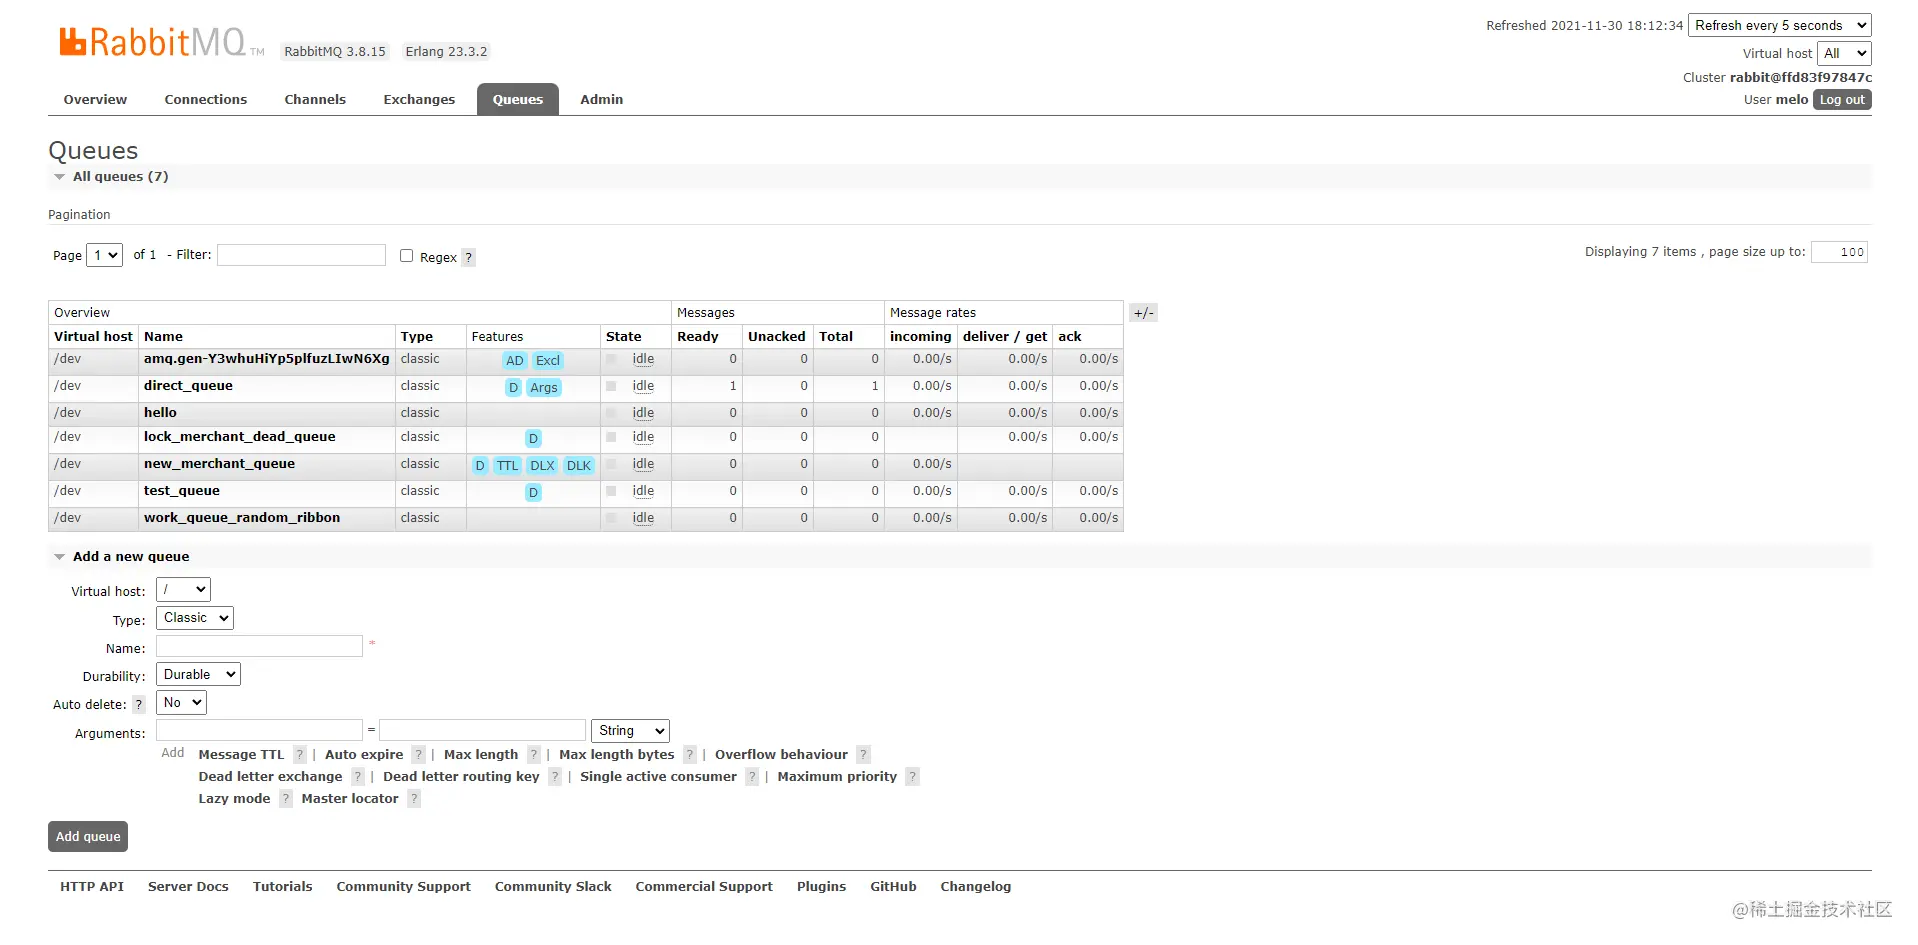The image size is (1918, 945).
Task: Open the top Virtual host All dropdown
Action: click(1844, 53)
